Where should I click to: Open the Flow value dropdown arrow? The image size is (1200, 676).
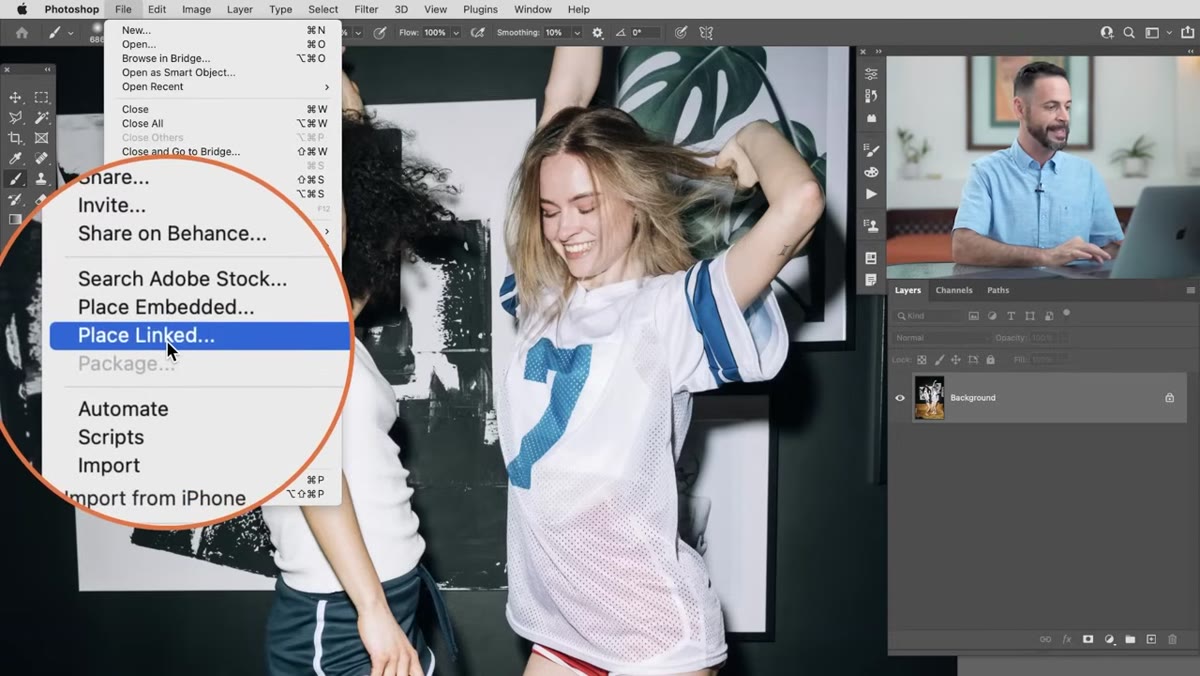pyautogui.click(x=456, y=33)
